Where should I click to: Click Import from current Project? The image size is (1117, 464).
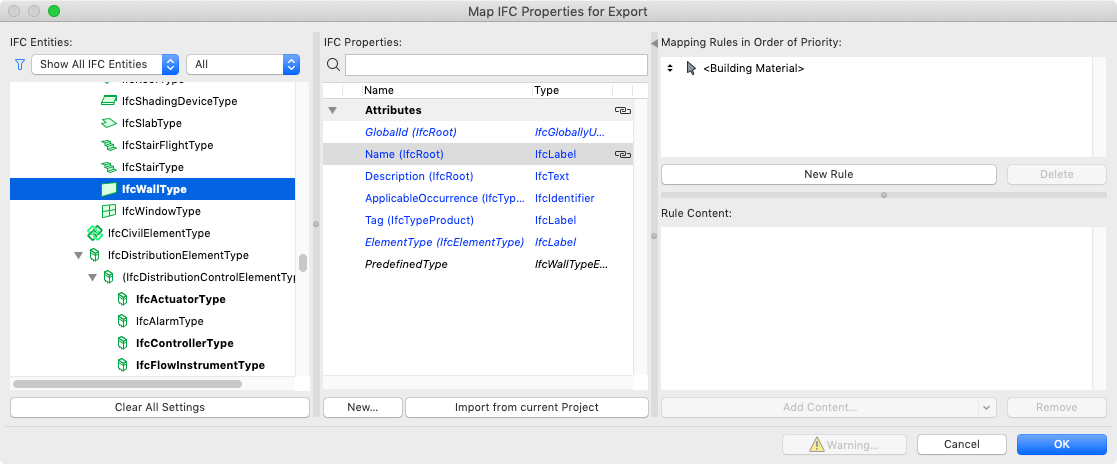tap(527, 408)
